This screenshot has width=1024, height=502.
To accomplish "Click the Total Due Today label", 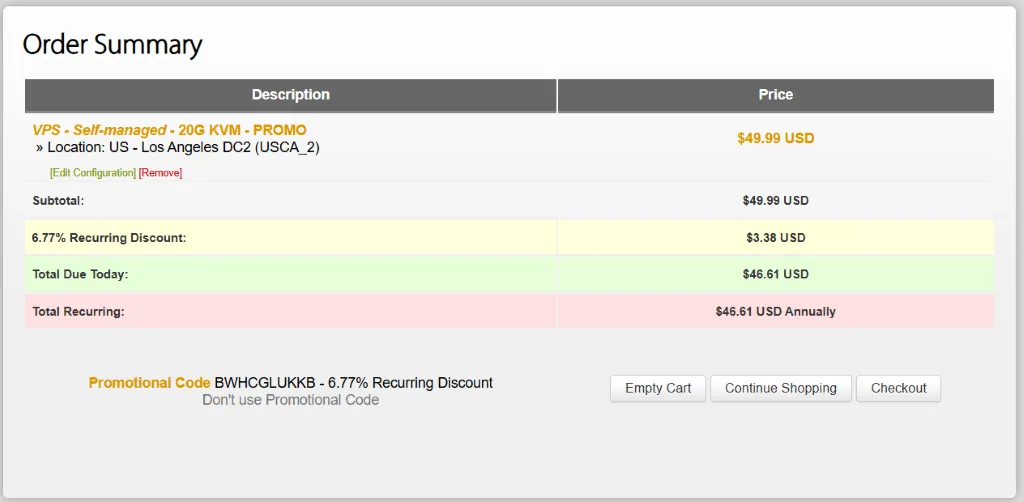I will tap(80, 274).
